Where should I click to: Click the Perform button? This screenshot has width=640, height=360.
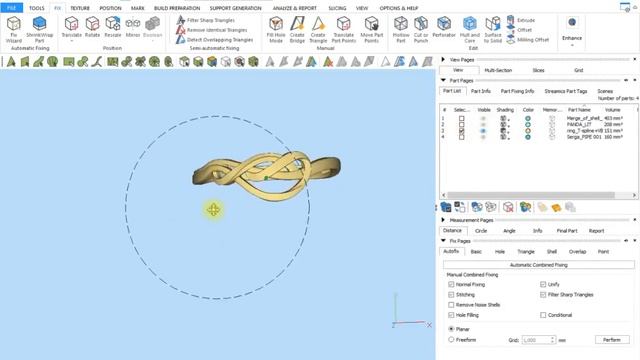coord(611,340)
